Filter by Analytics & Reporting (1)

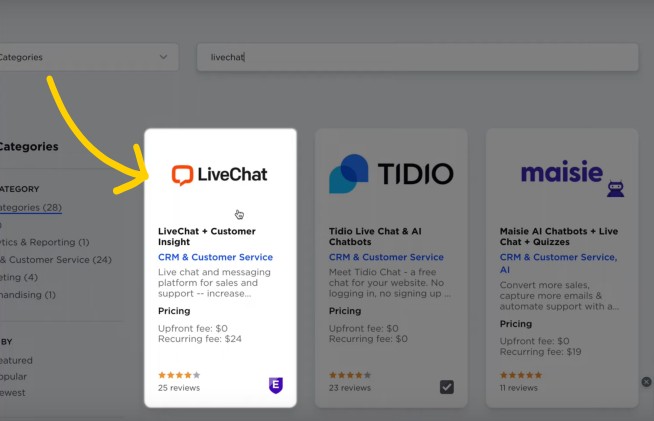point(45,242)
